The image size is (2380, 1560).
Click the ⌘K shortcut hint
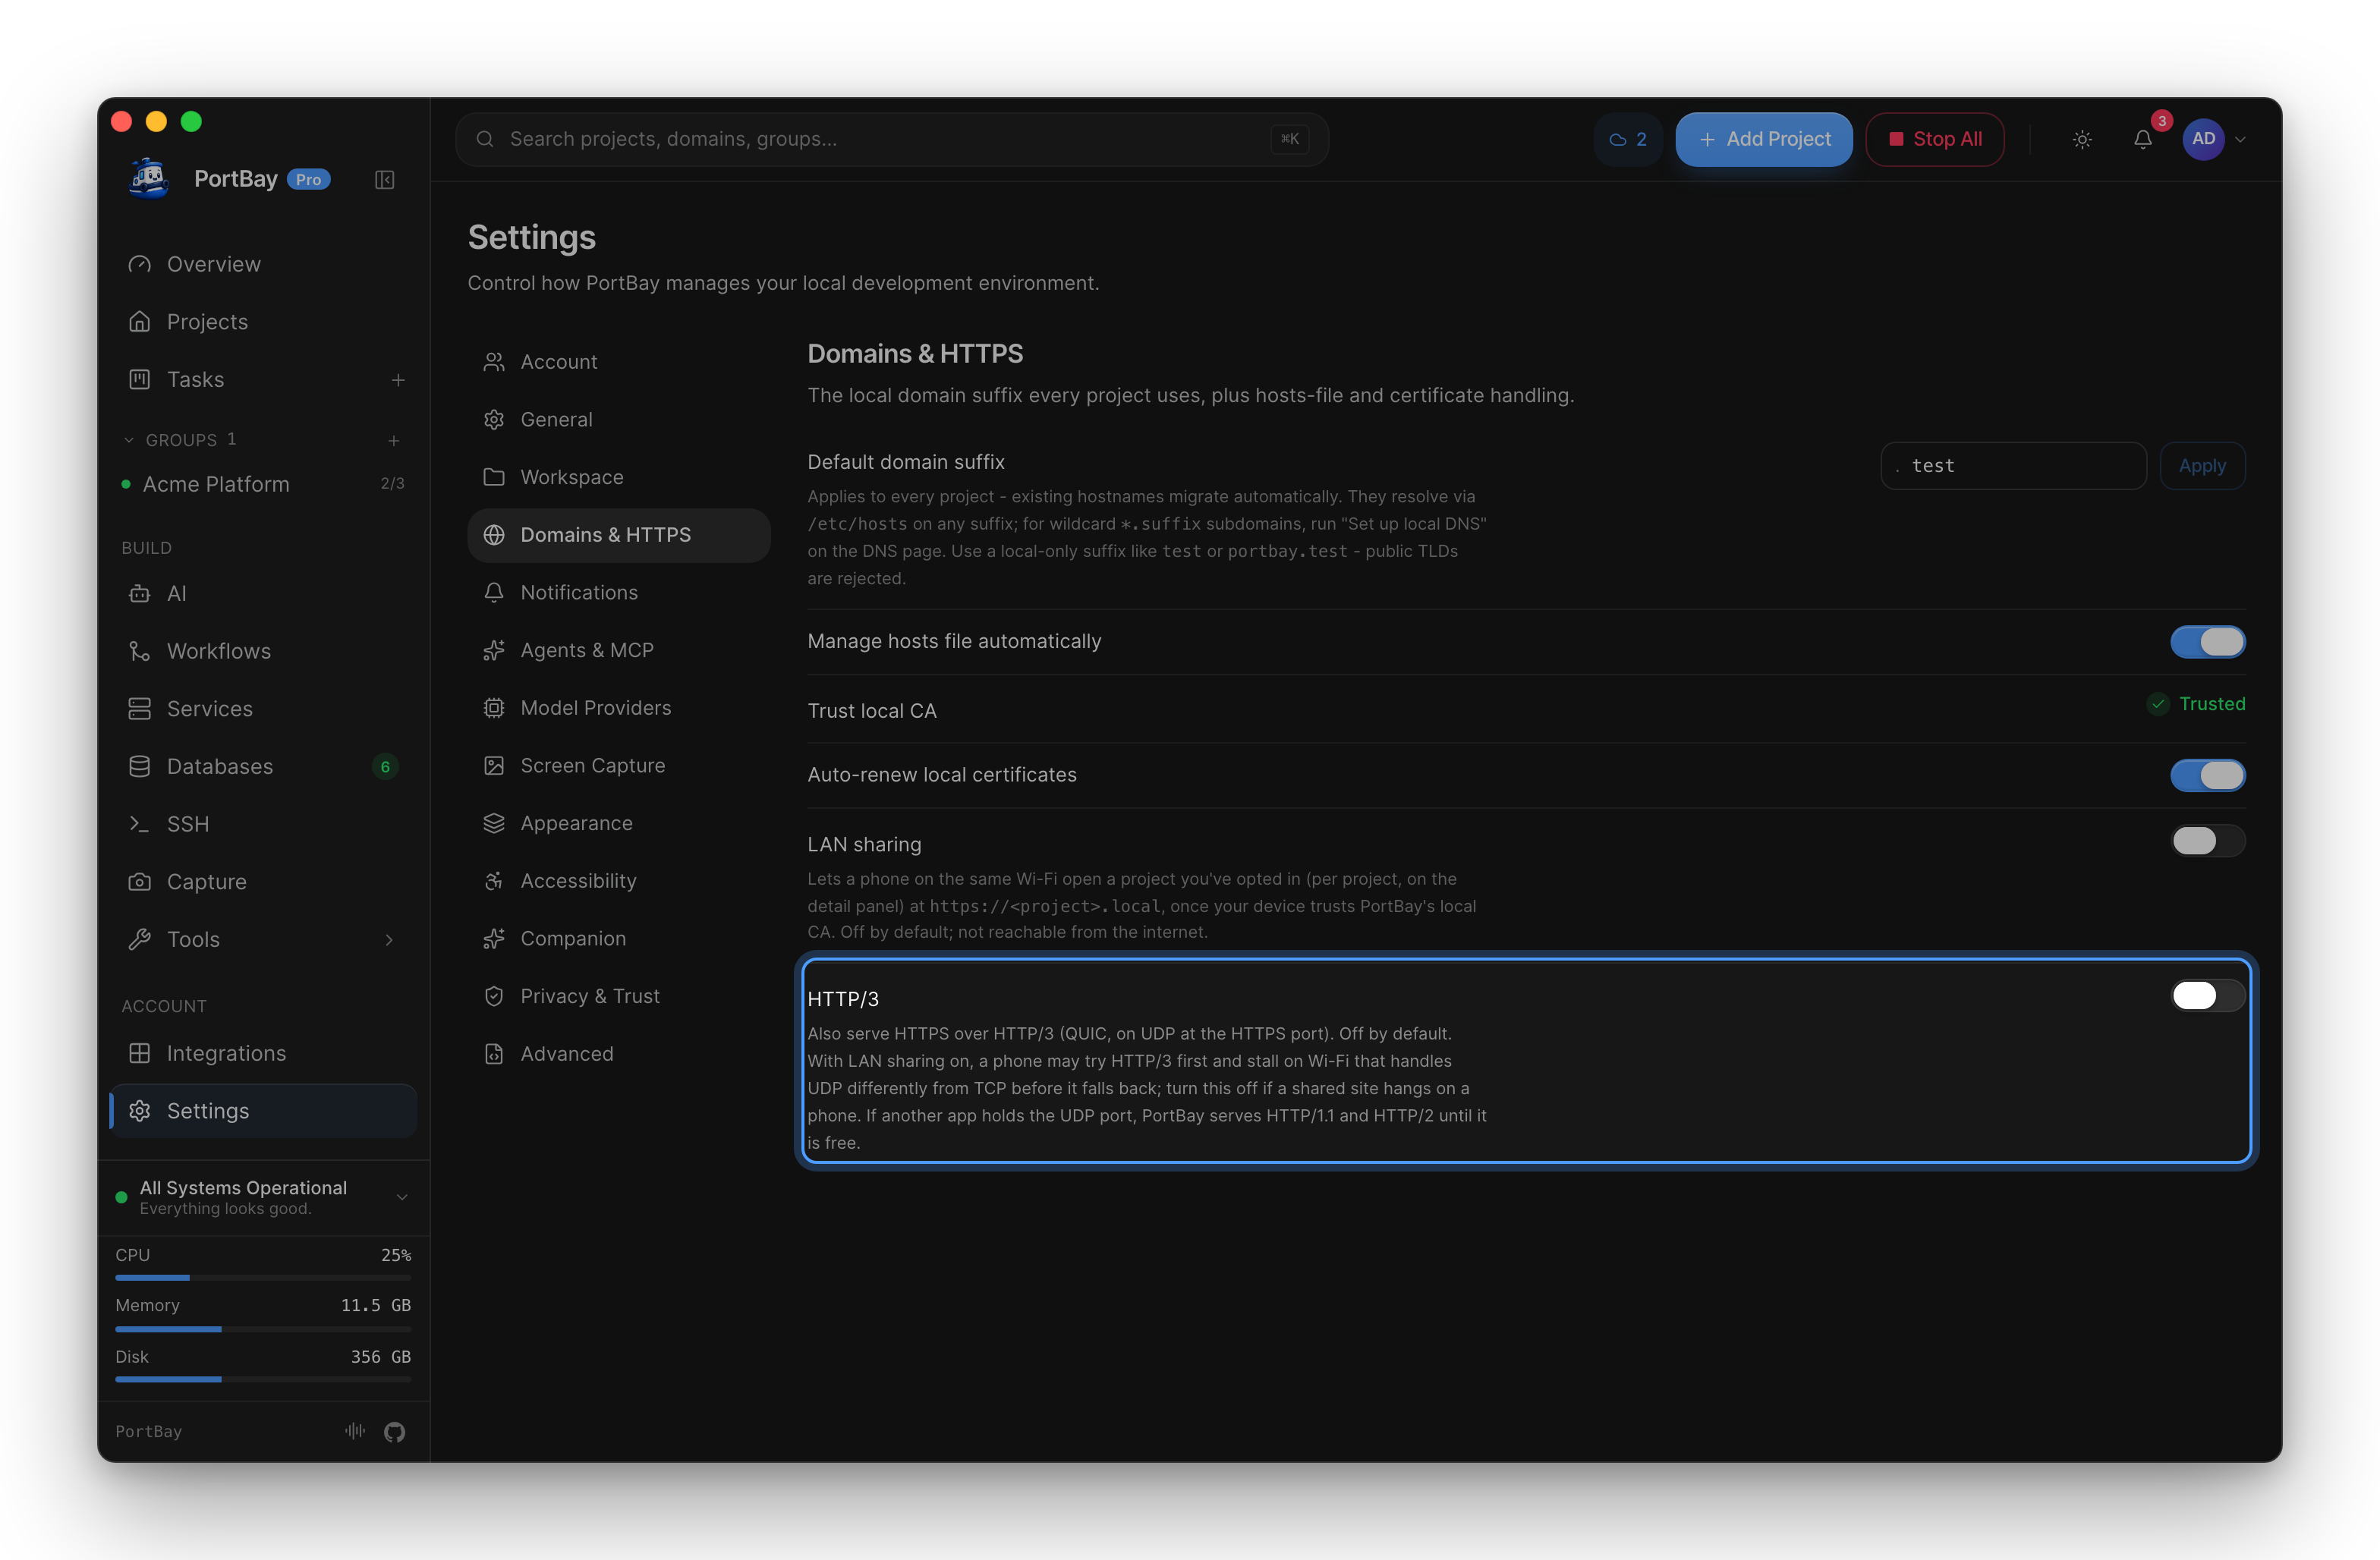point(1290,140)
